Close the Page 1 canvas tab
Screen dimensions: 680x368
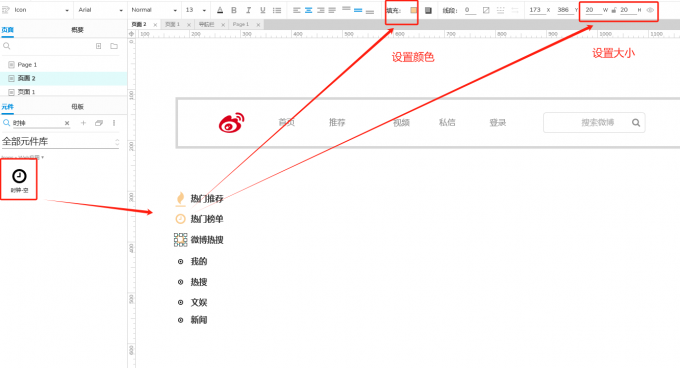[258, 25]
